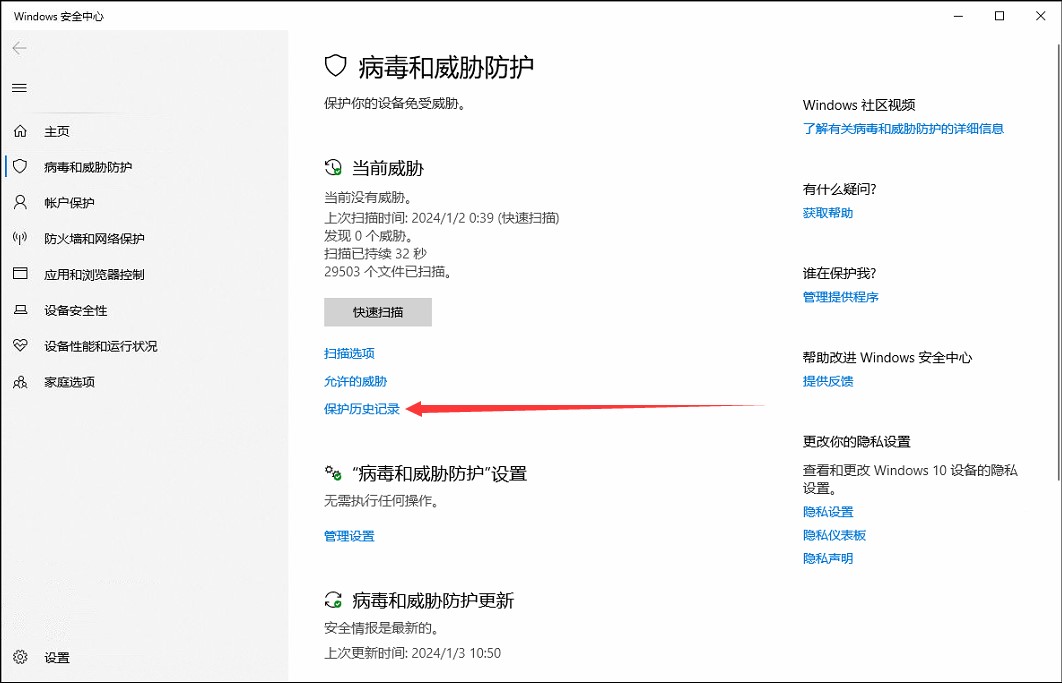Click the window icon for 应用和浏览器控制
The image size is (1062, 683).
[20, 274]
